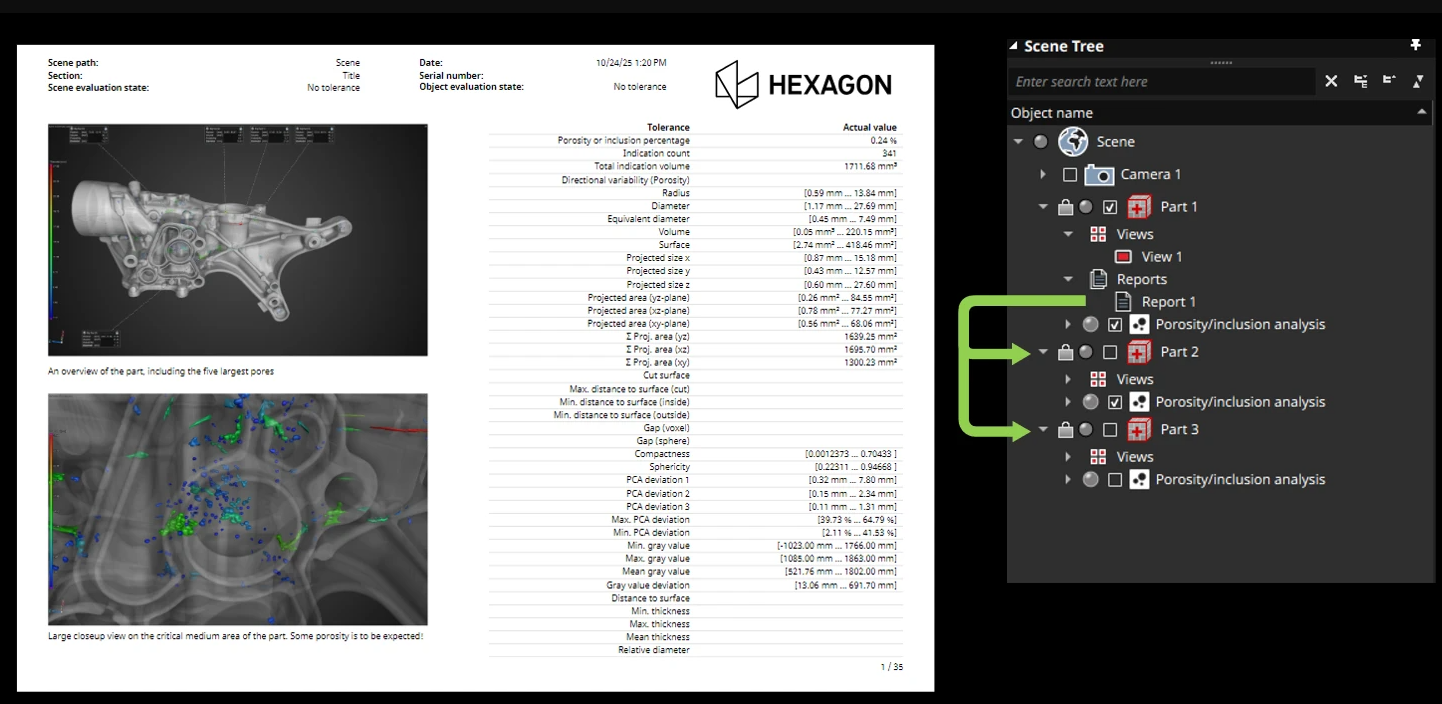
Task: Click the Part 2 red cube icon
Action: pyautogui.click(x=1139, y=352)
